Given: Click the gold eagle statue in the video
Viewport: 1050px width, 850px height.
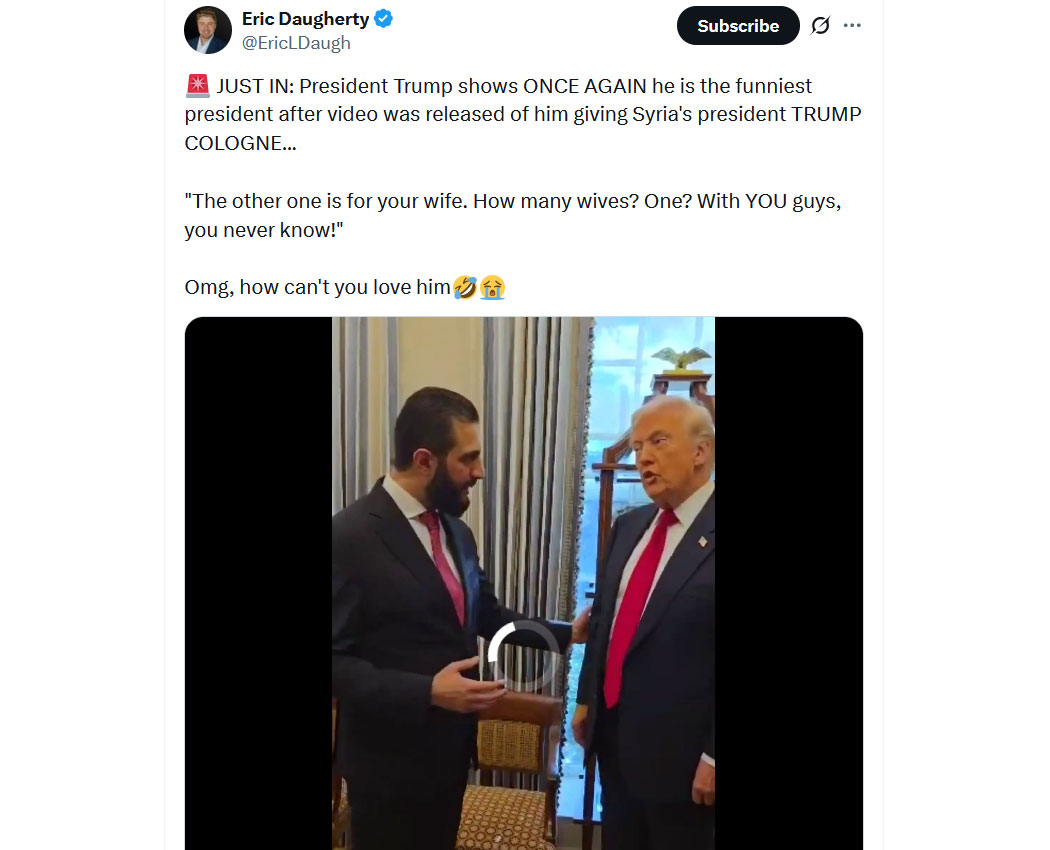Looking at the screenshot, I should coord(681,359).
